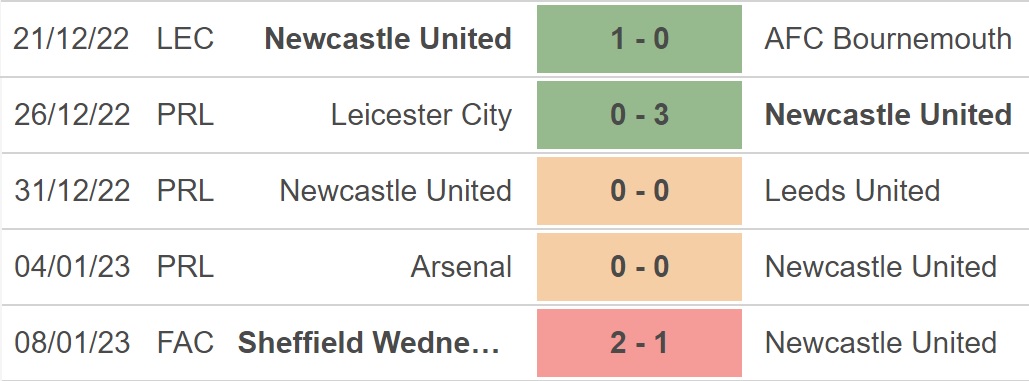Open the 0 - 3 score box
The image size is (1029, 381).
(x=639, y=115)
